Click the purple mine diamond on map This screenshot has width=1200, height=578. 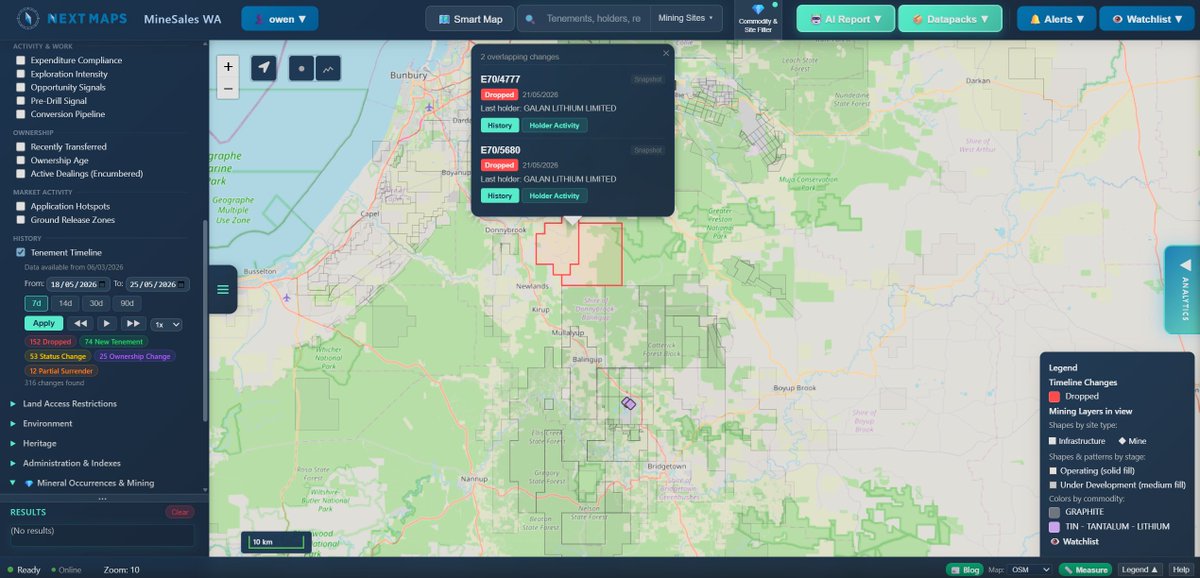click(x=629, y=403)
